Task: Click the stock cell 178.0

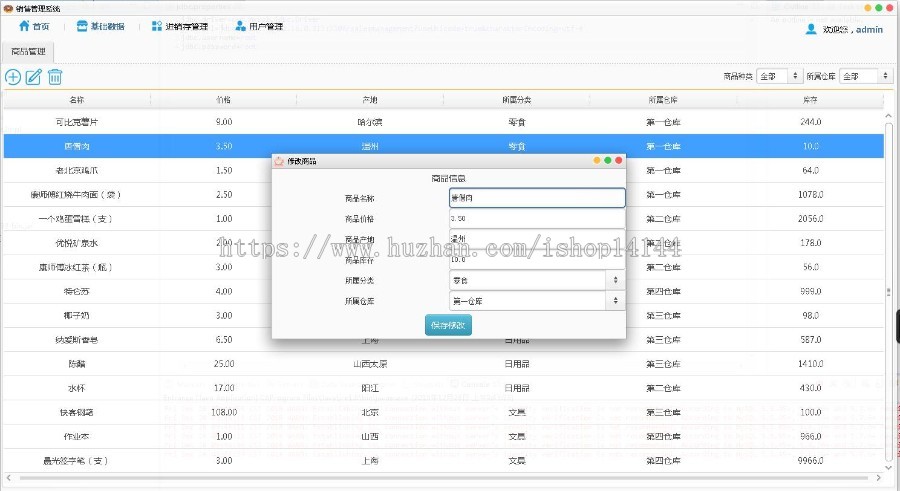Action: click(810, 243)
